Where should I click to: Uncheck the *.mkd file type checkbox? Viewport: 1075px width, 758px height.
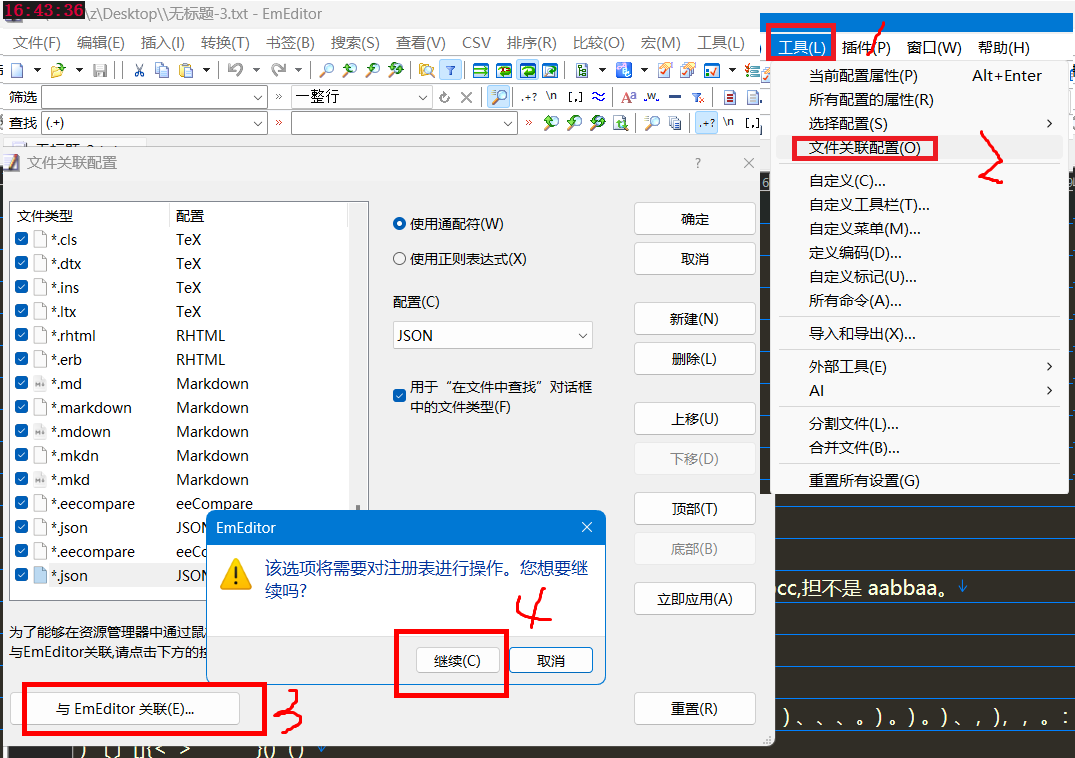coord(21,478)
